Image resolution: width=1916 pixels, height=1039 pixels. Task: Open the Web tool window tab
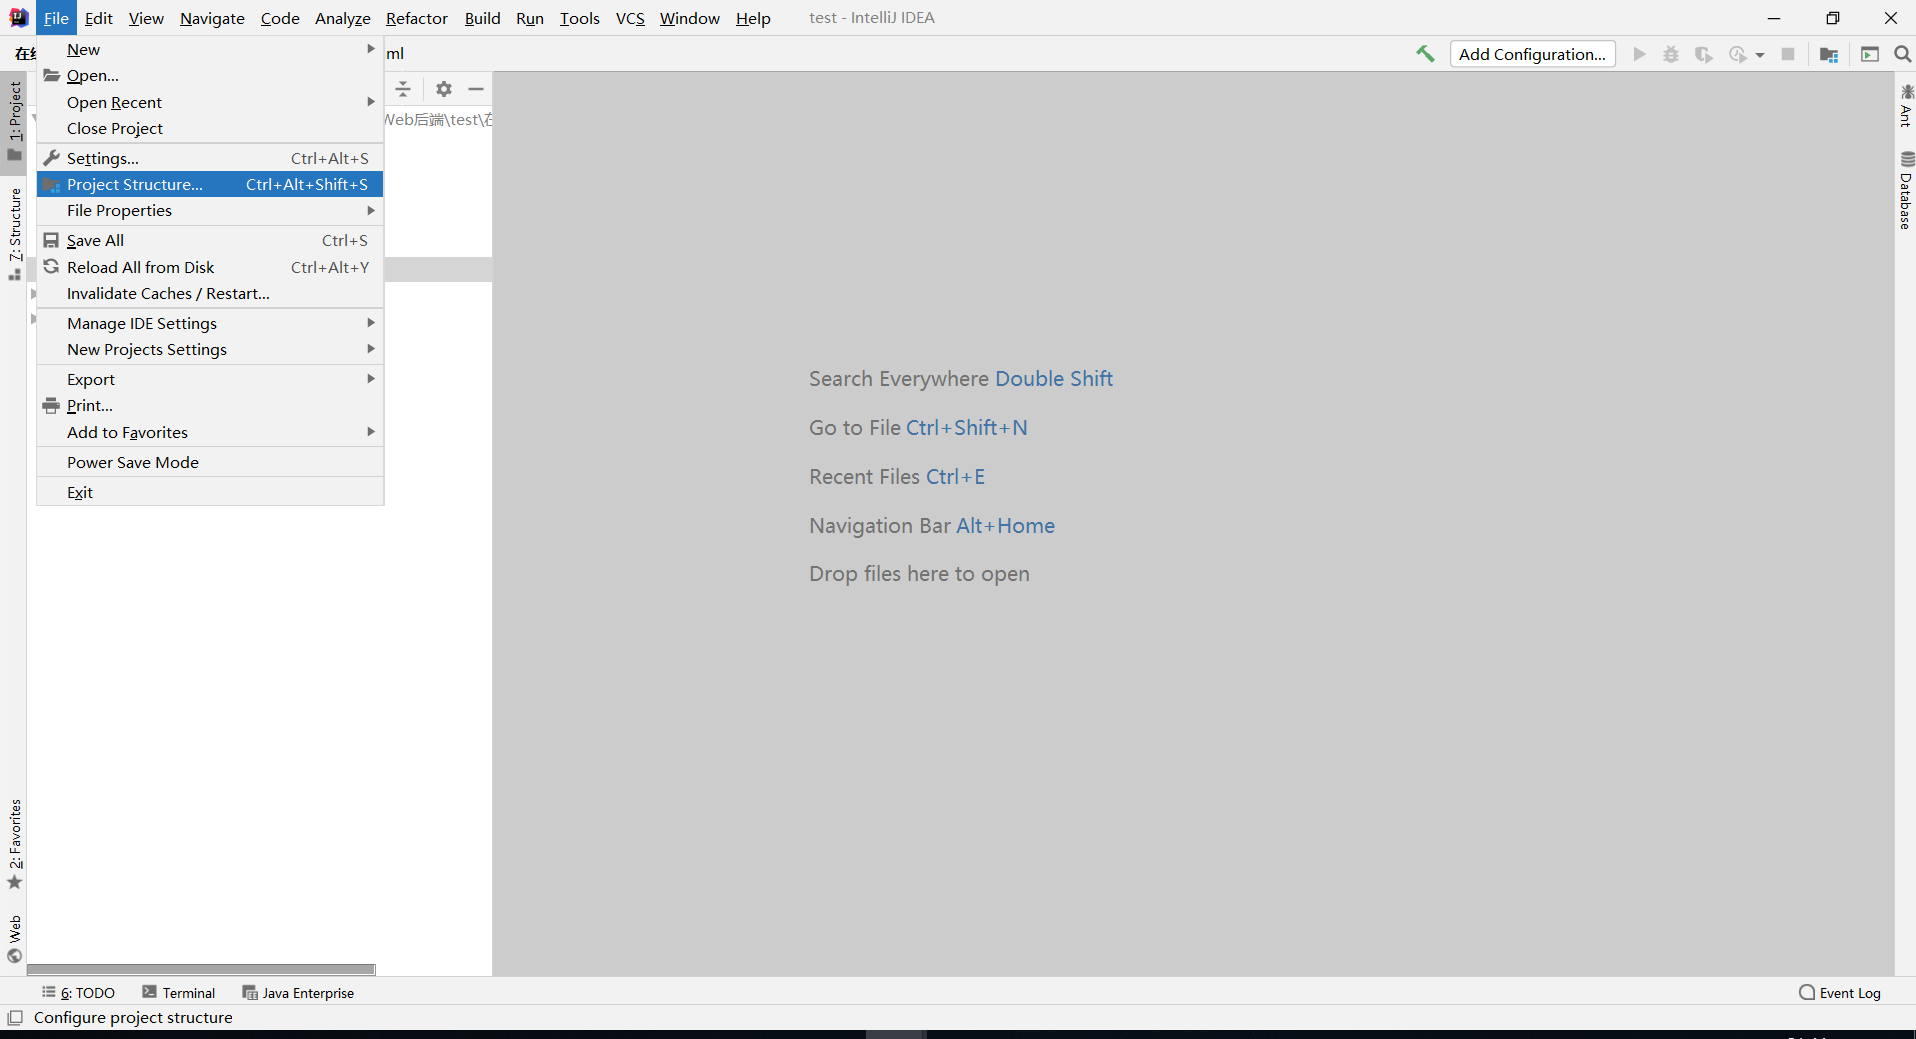[x=14, y=939]
